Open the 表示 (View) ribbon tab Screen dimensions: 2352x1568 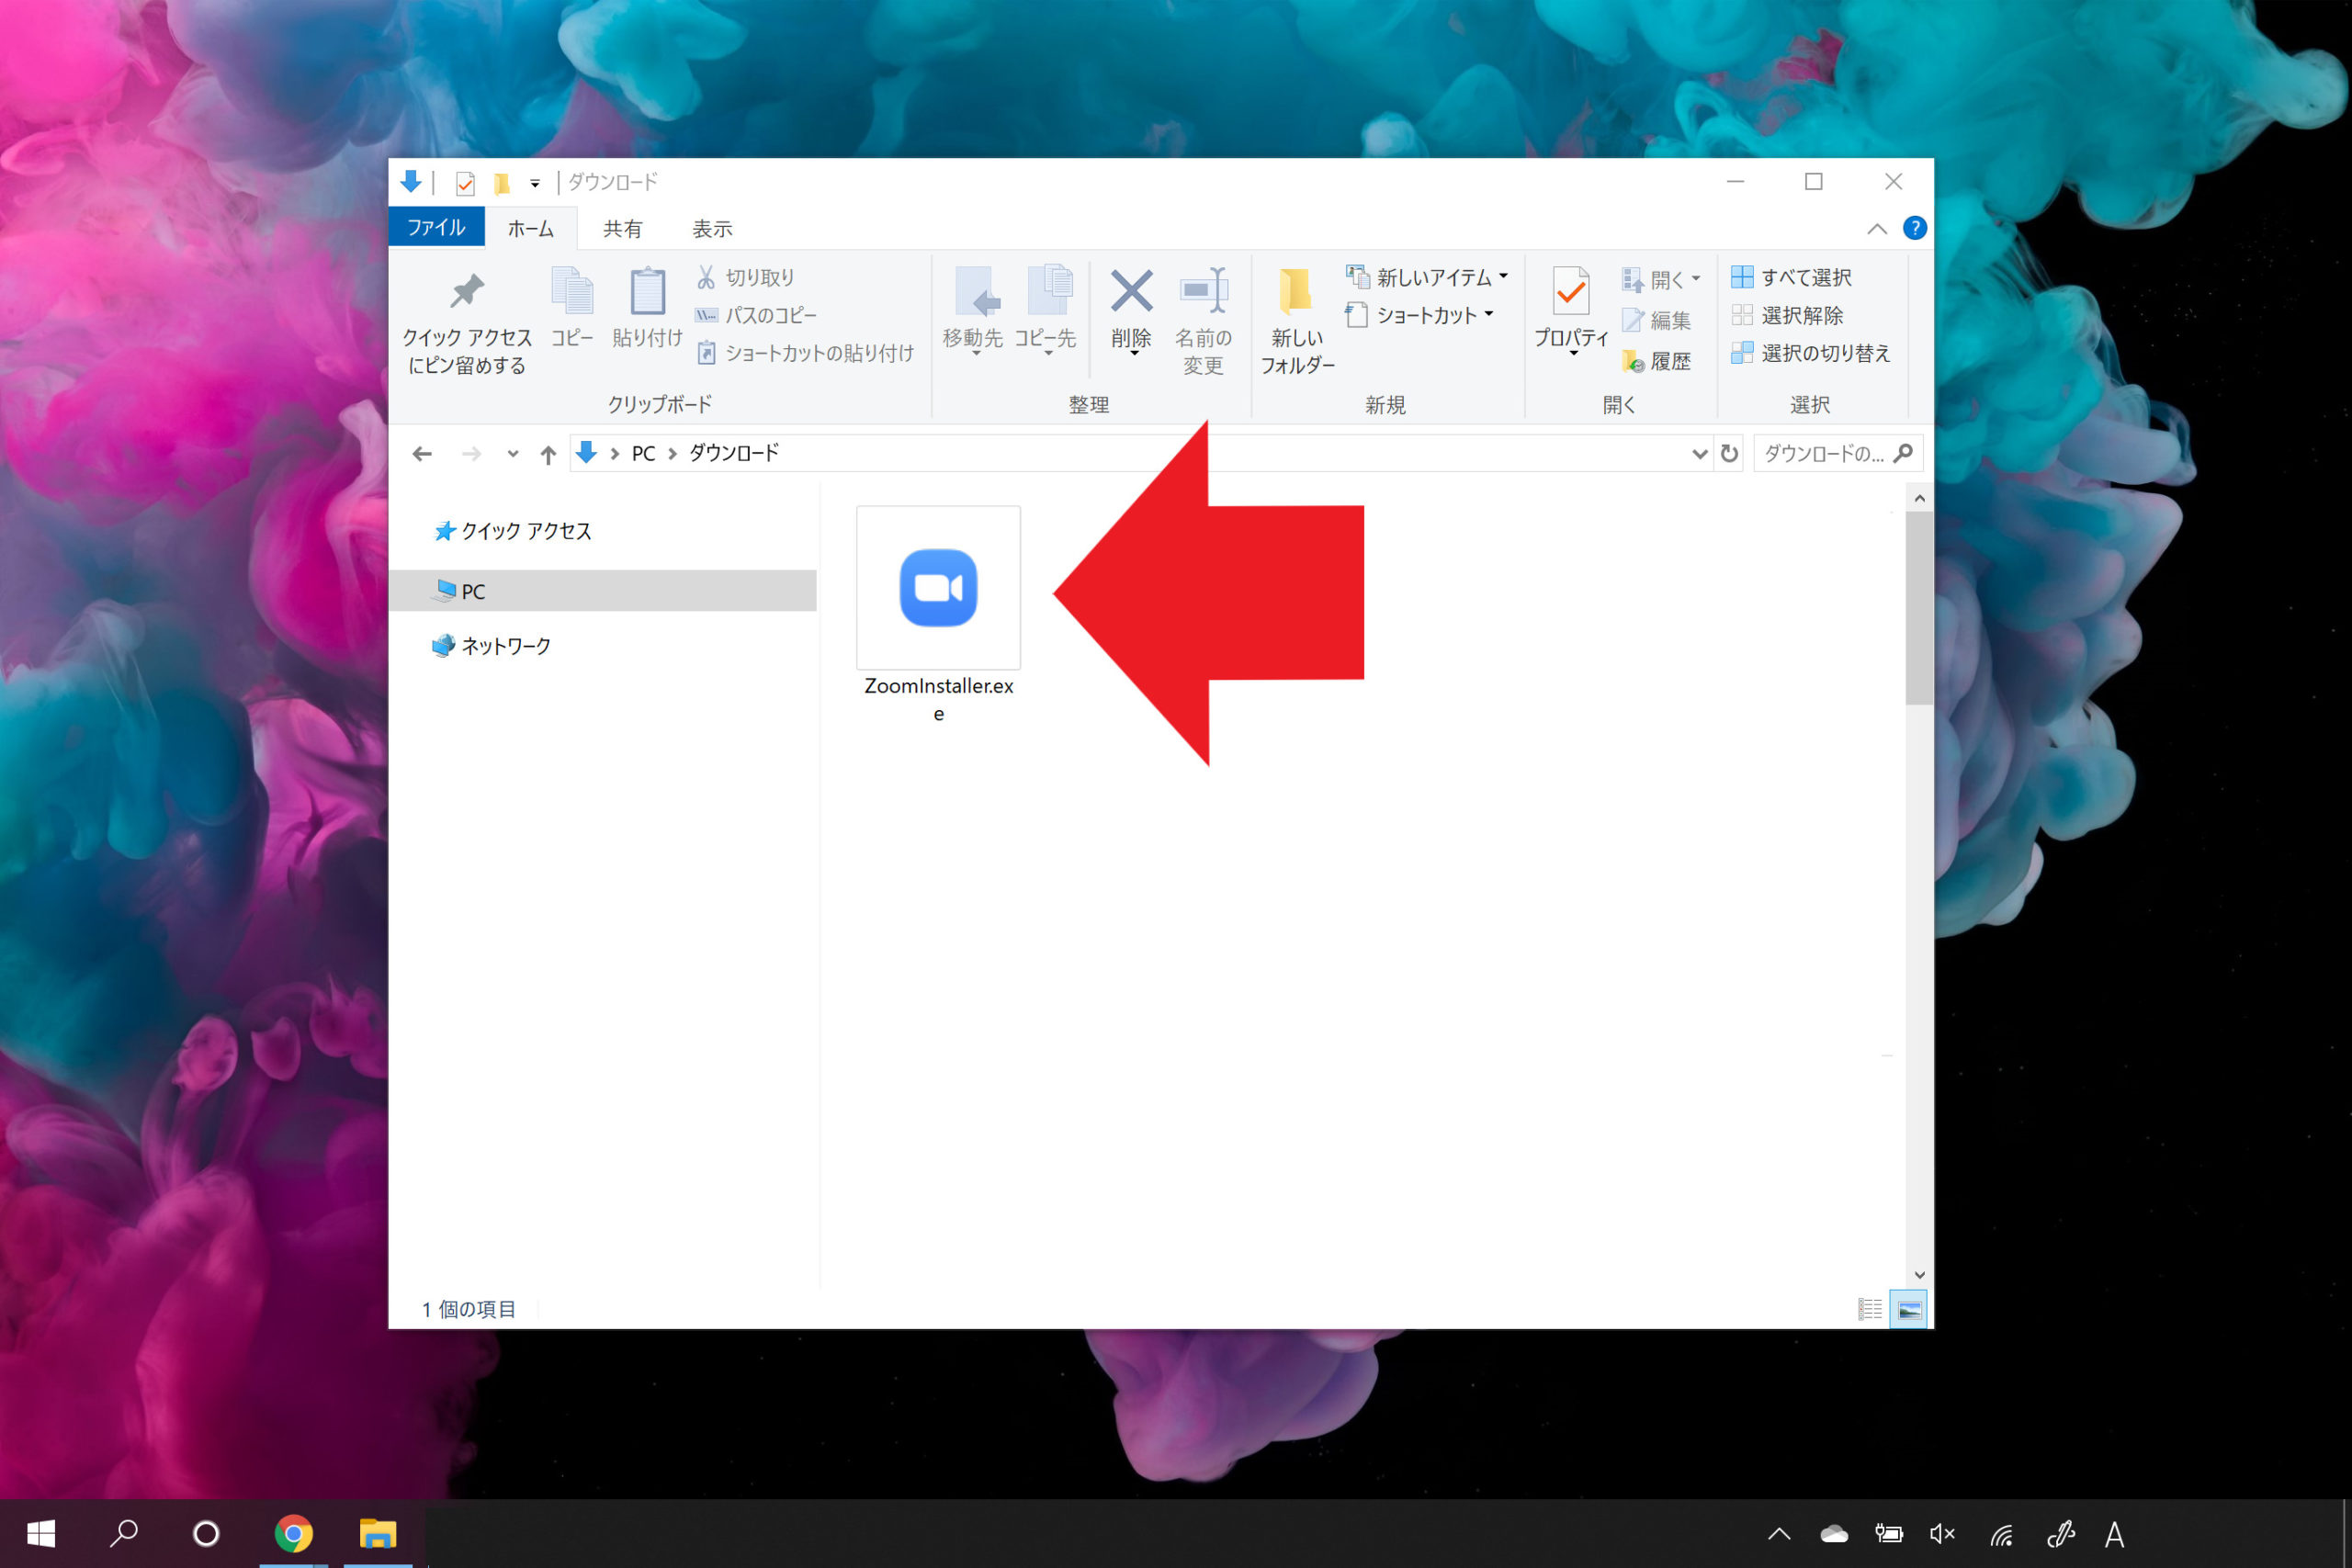tap(712, 229)
